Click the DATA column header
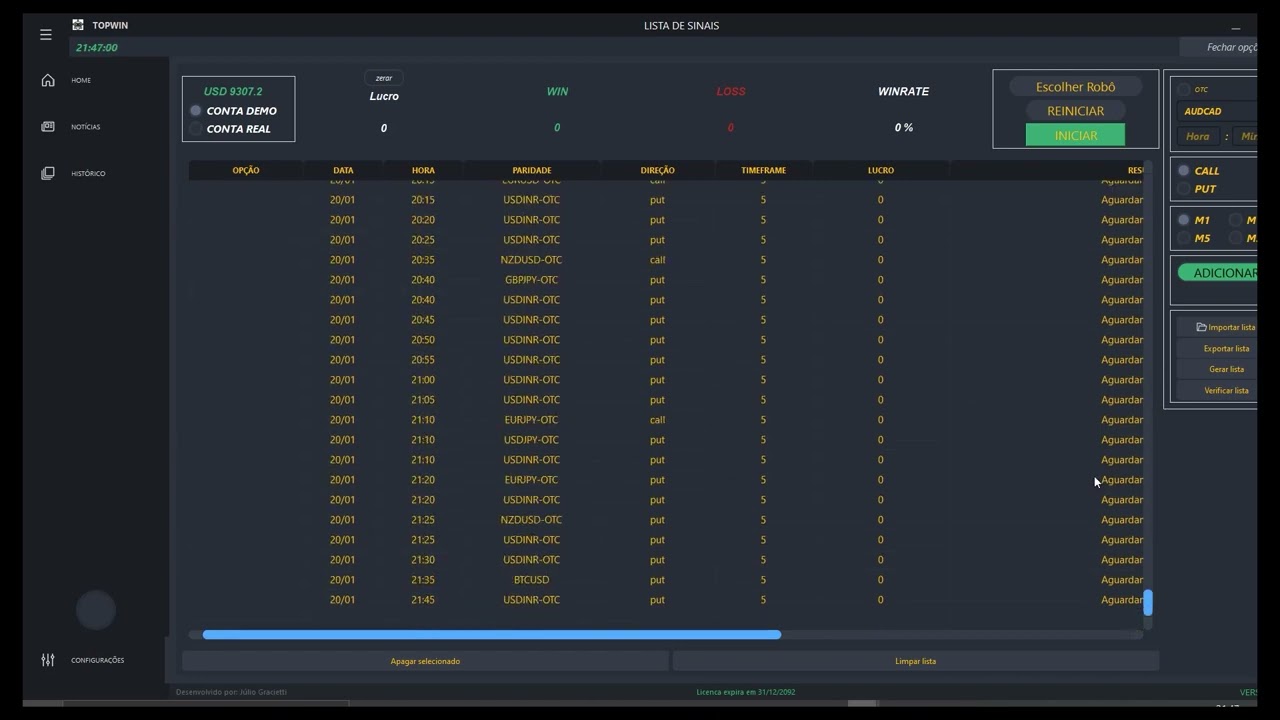The width and height of the screenshot is (1280, 720). click(343, 170)
